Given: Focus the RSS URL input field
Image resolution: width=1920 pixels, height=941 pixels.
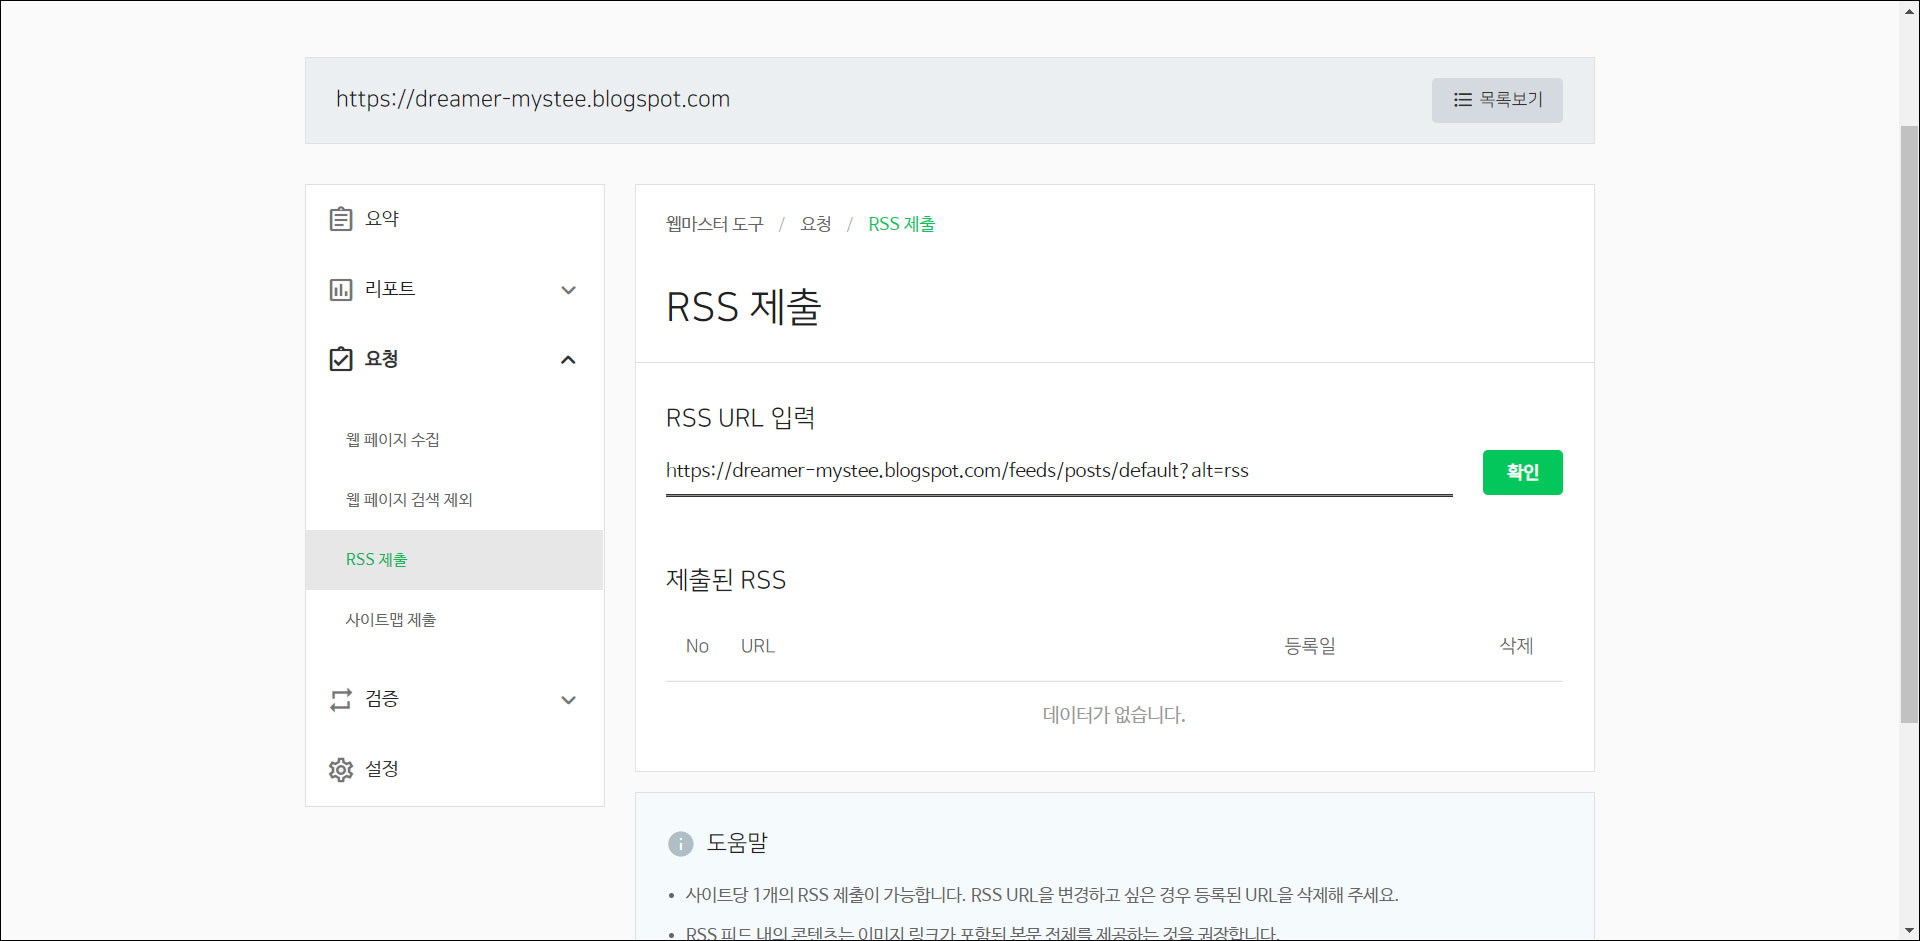Looking at the screenshot, I should coord(1059,471).
